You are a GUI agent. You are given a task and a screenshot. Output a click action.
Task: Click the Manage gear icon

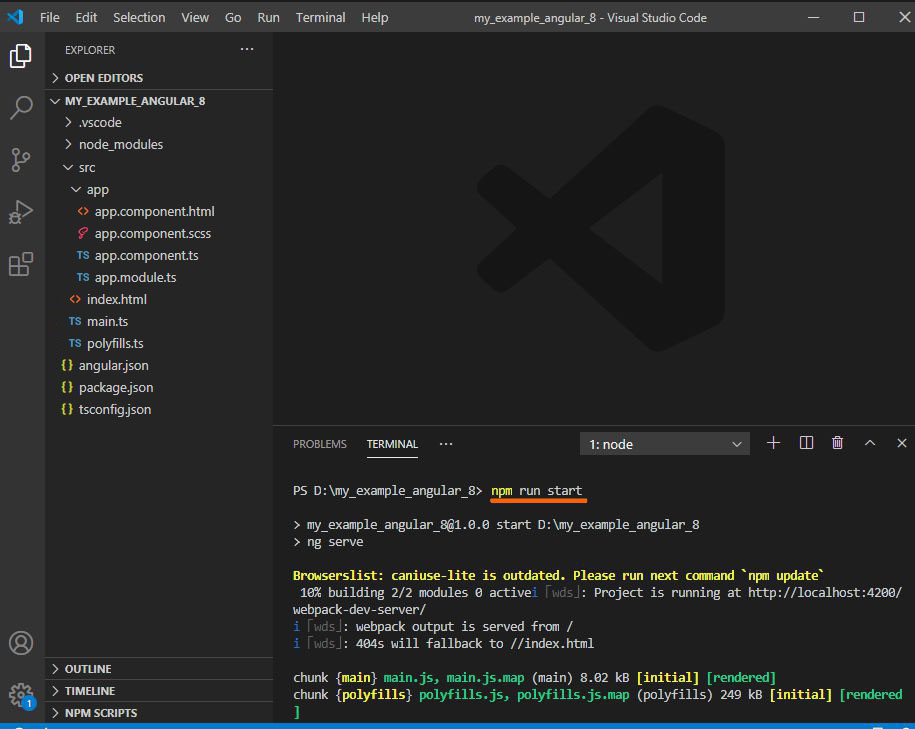coord(21,694)
